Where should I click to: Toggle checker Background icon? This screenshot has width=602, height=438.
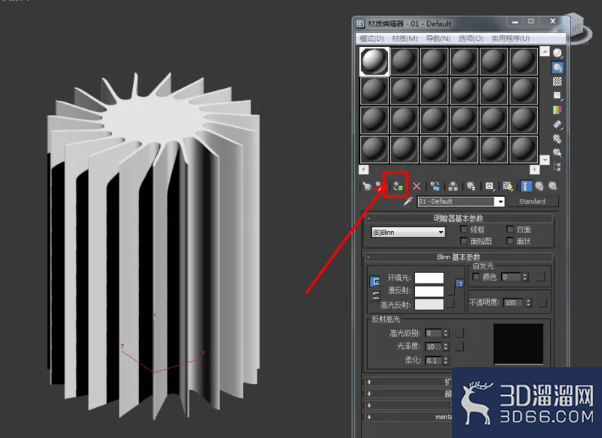click(557, 81)
